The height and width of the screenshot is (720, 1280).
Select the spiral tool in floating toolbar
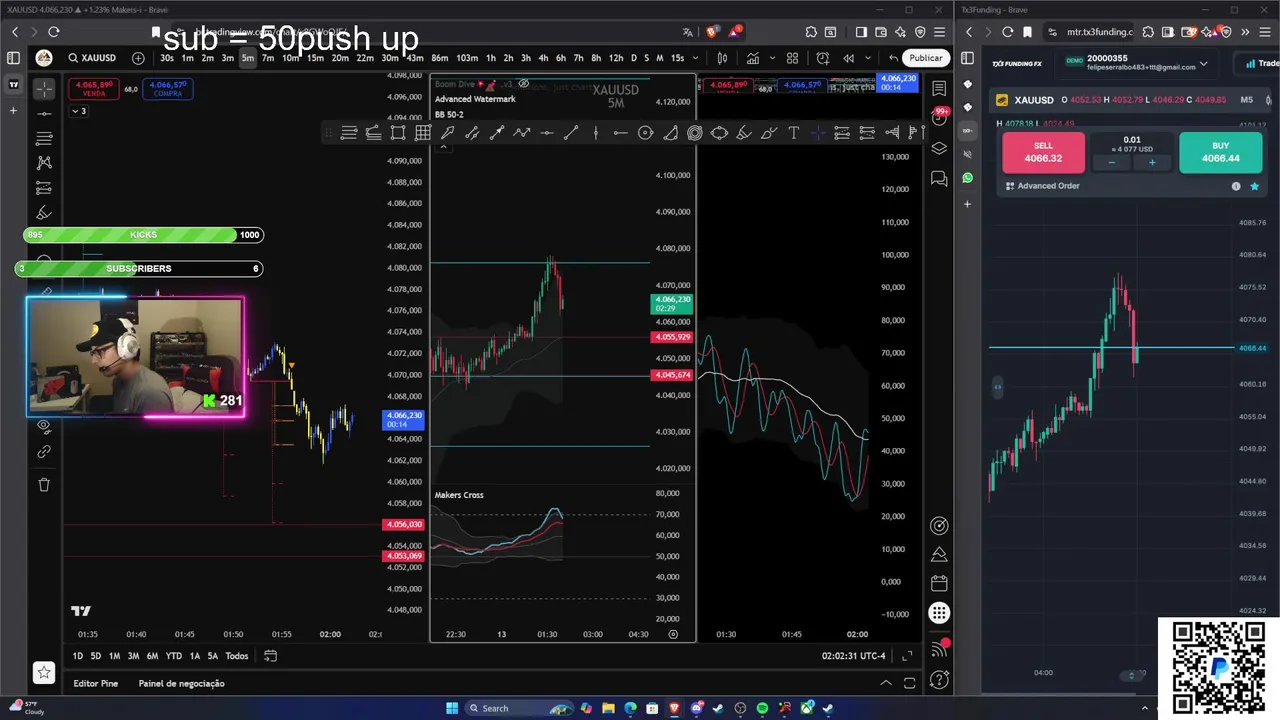point(694,133)
